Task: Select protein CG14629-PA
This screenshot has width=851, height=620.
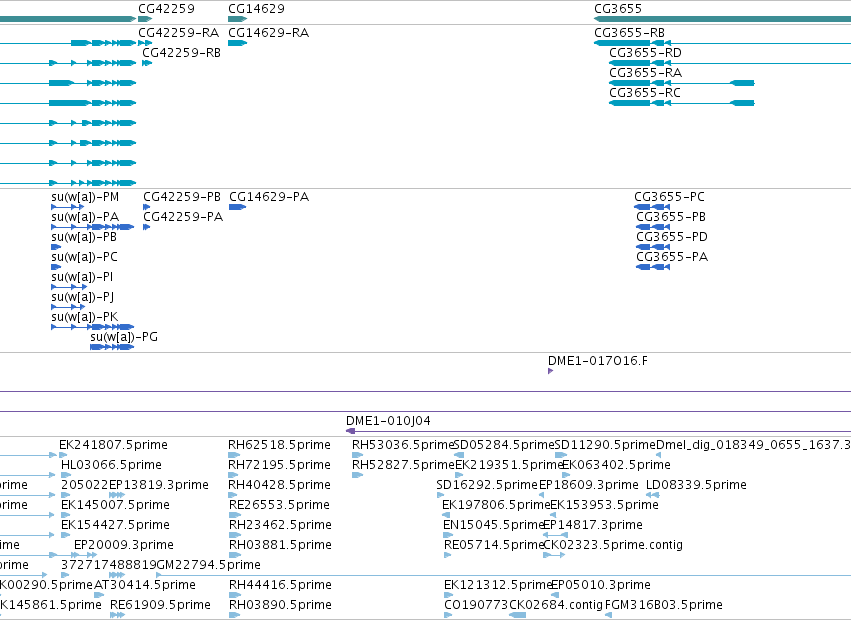Action: [x=269, y=197]
